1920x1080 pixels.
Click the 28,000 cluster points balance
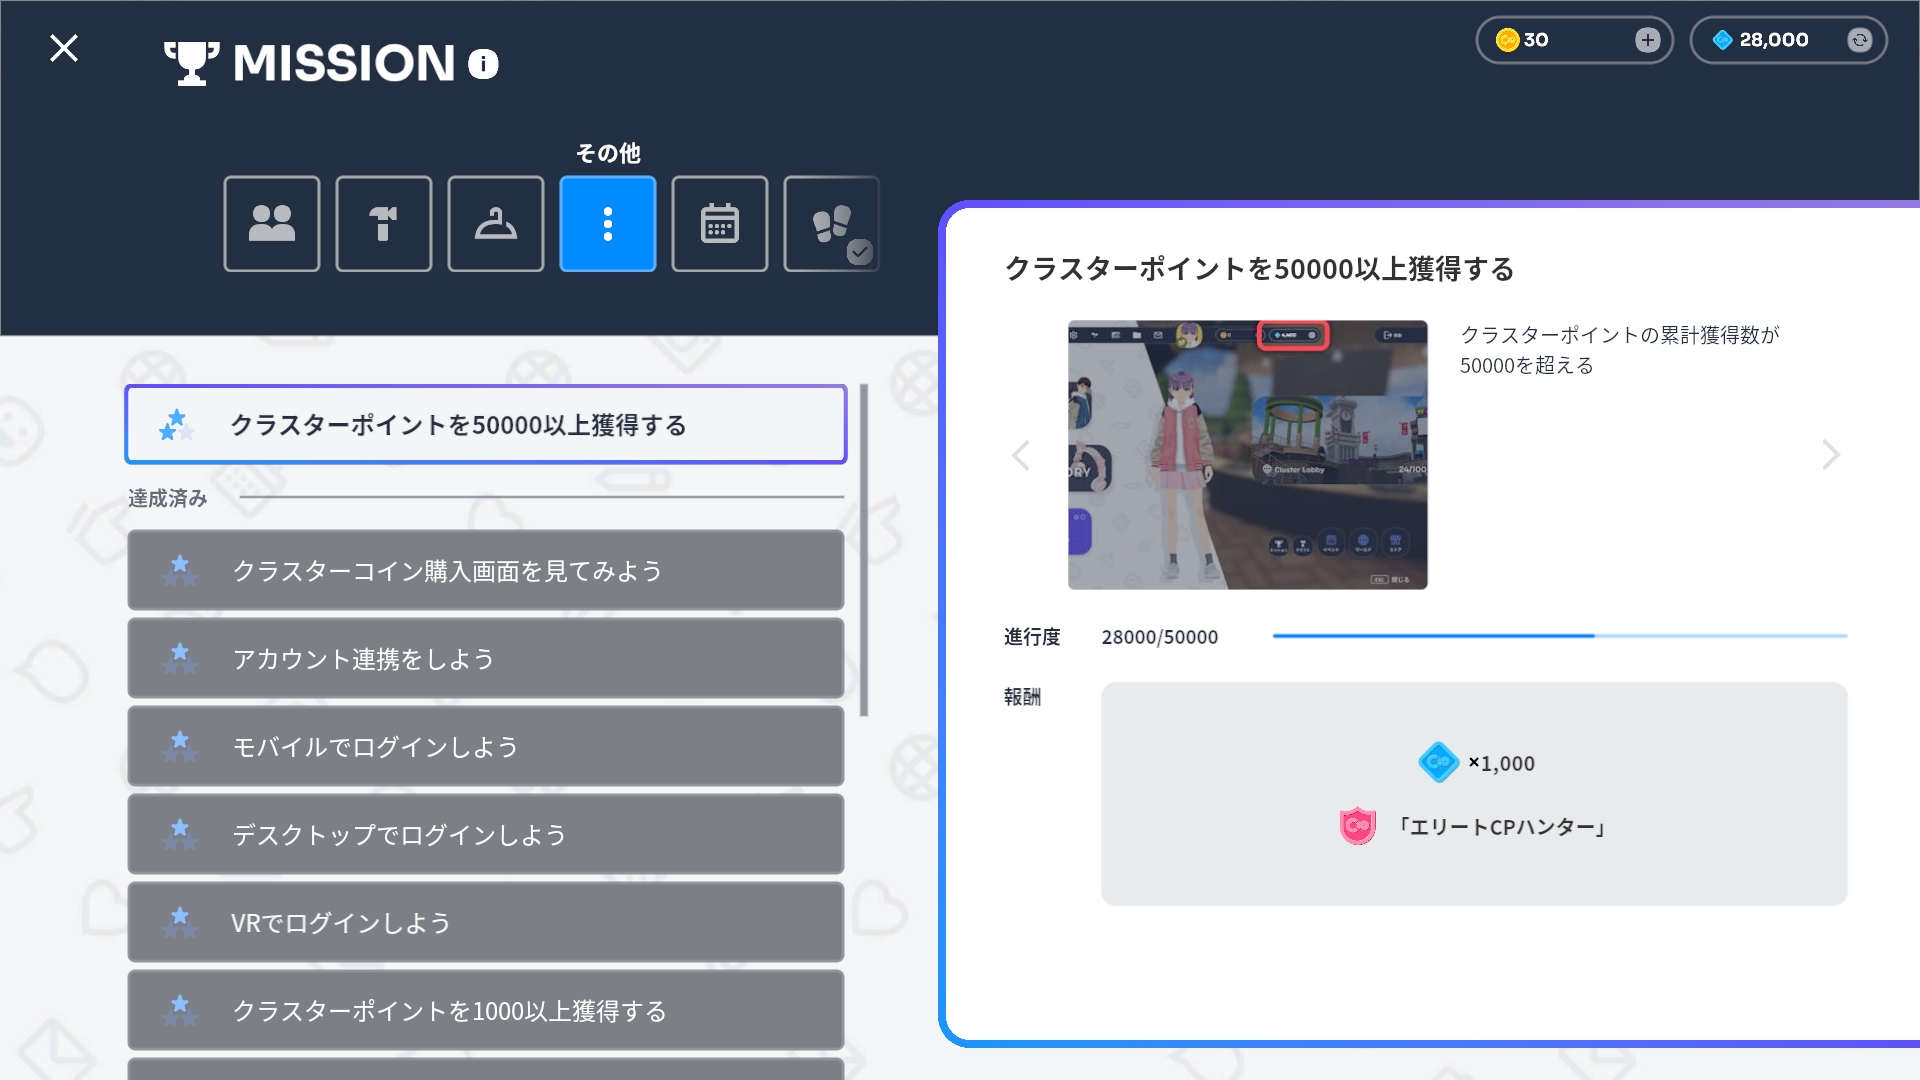(1774, 40)
